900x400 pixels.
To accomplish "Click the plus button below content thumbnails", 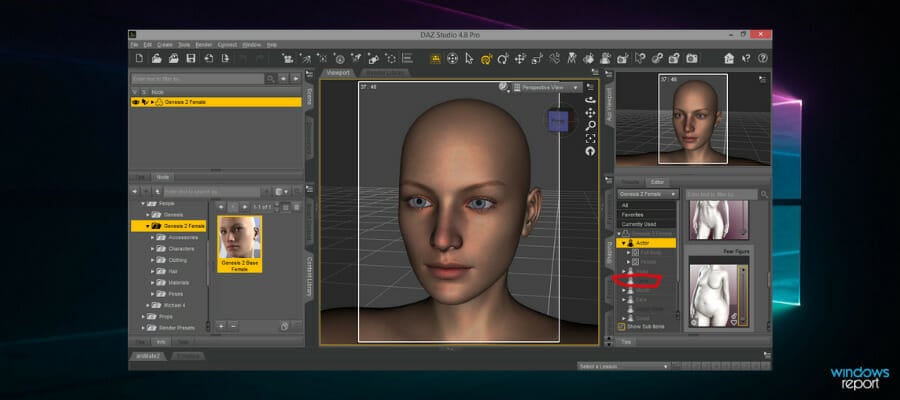I will tap(221, 326).
